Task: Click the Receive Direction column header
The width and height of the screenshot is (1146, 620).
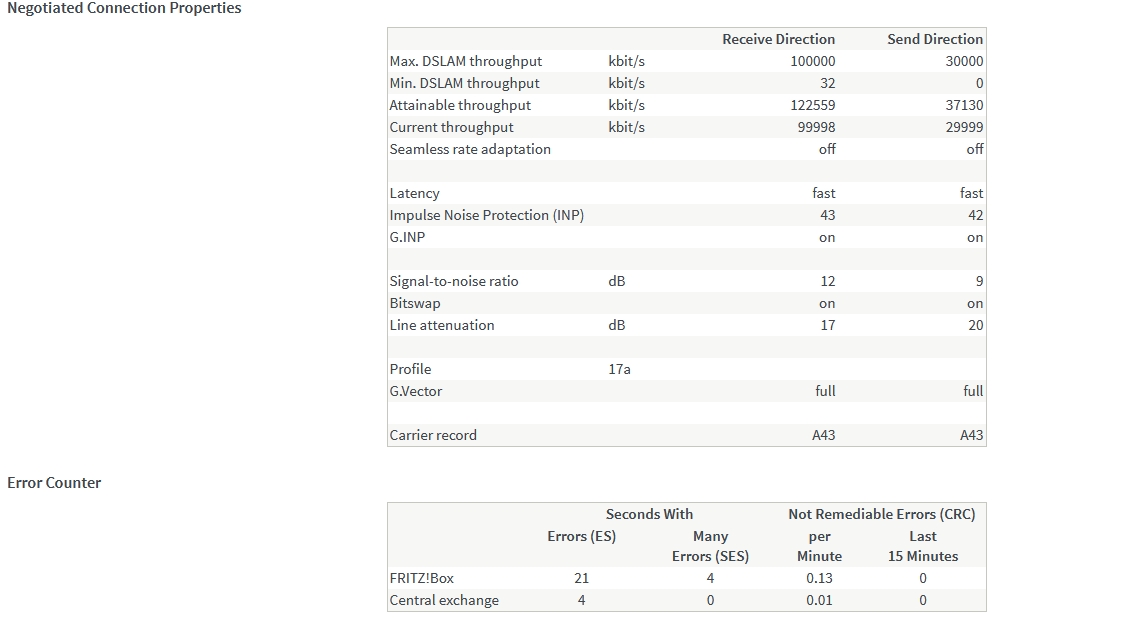Action: coord(778,39)
